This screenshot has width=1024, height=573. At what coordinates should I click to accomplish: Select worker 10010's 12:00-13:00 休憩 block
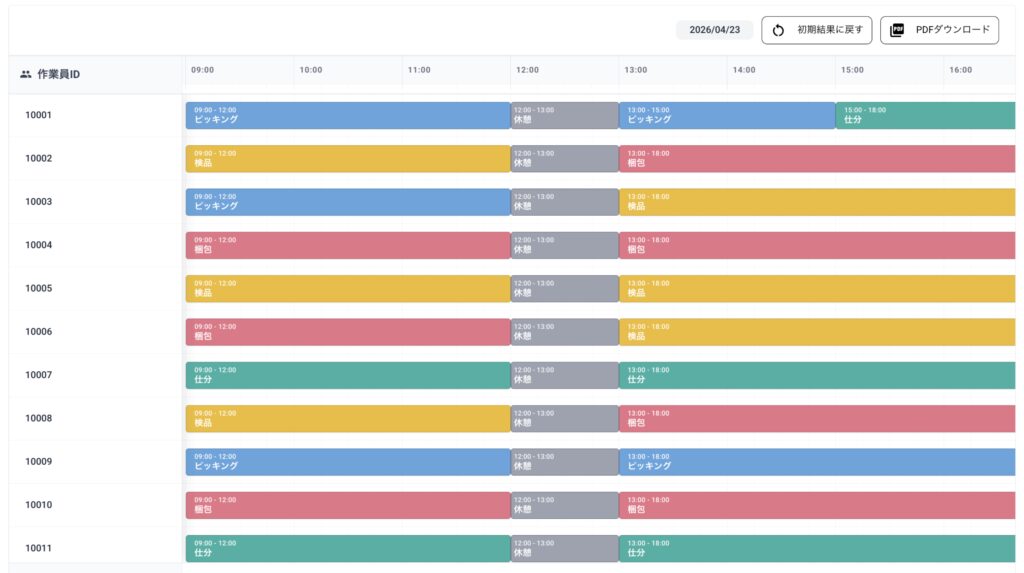(x=564, y=505)
